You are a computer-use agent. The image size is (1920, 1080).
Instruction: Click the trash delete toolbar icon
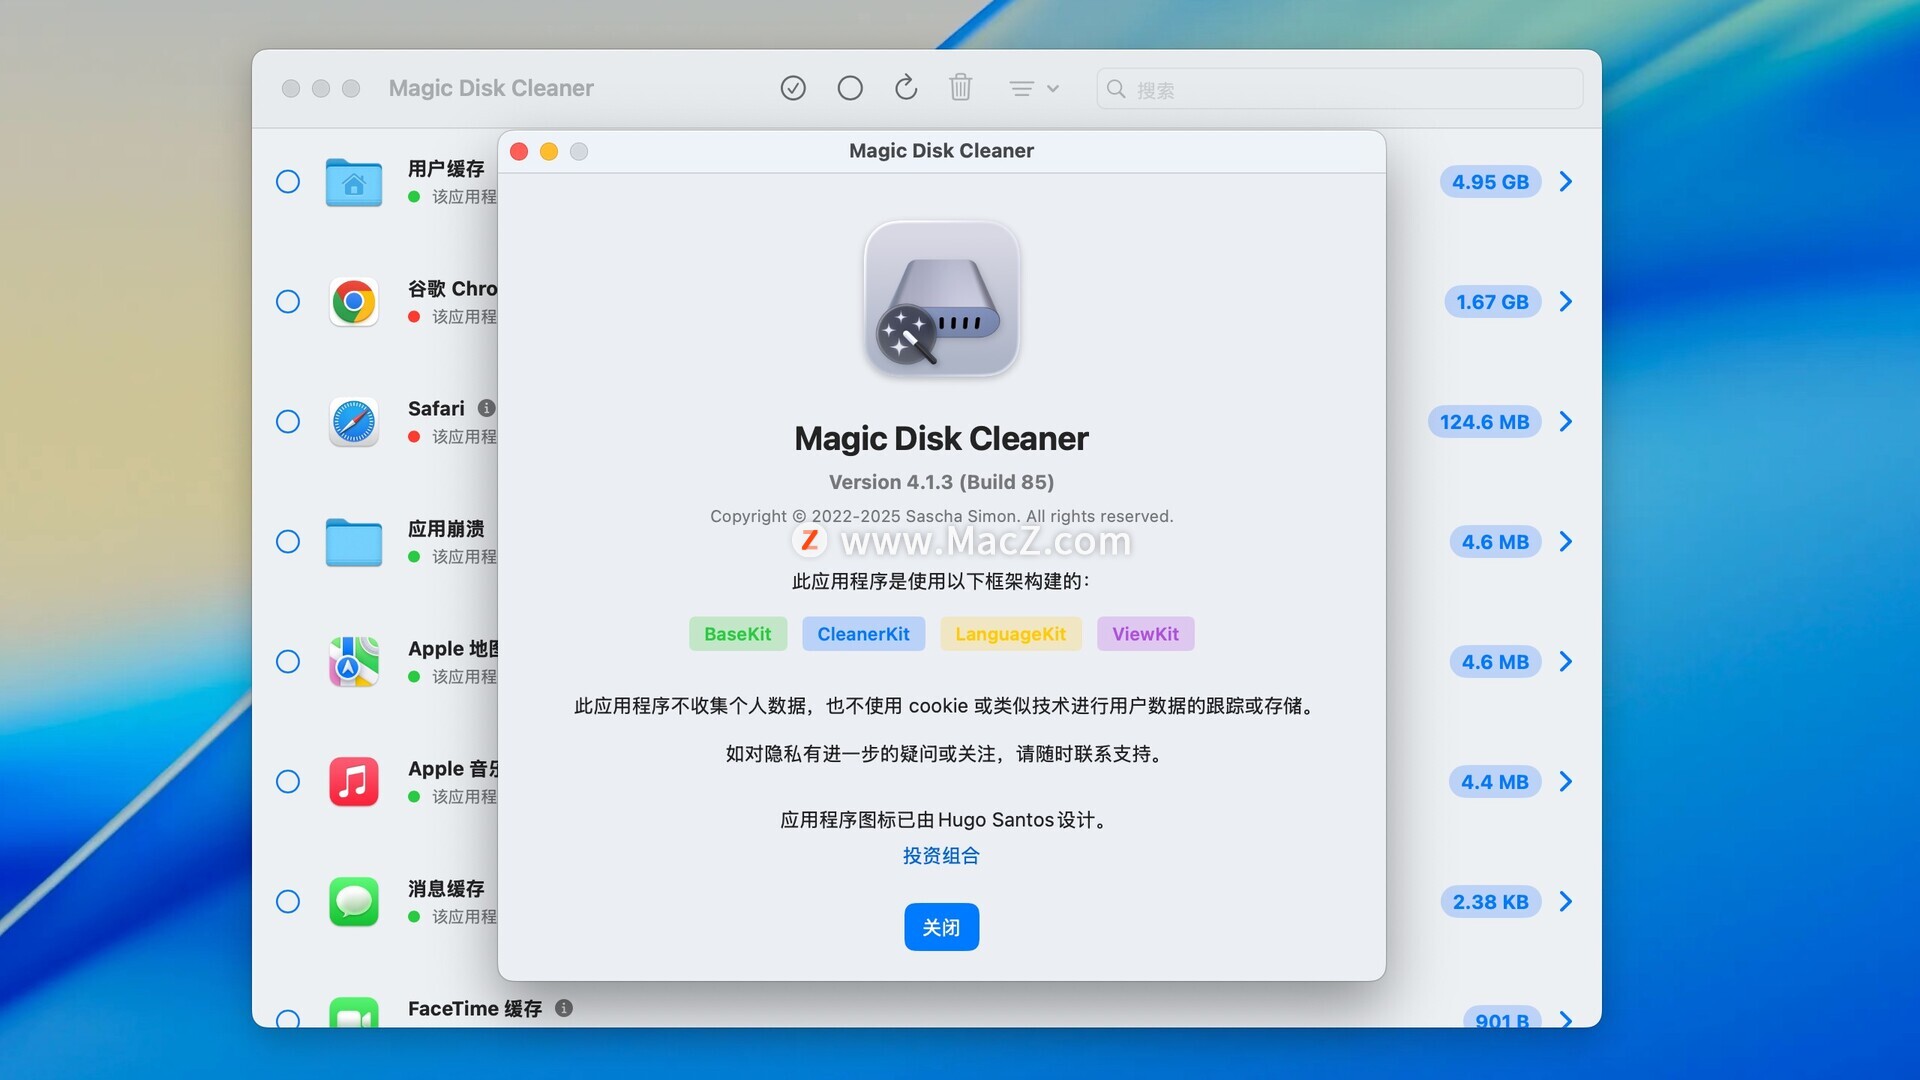[960, 88]
